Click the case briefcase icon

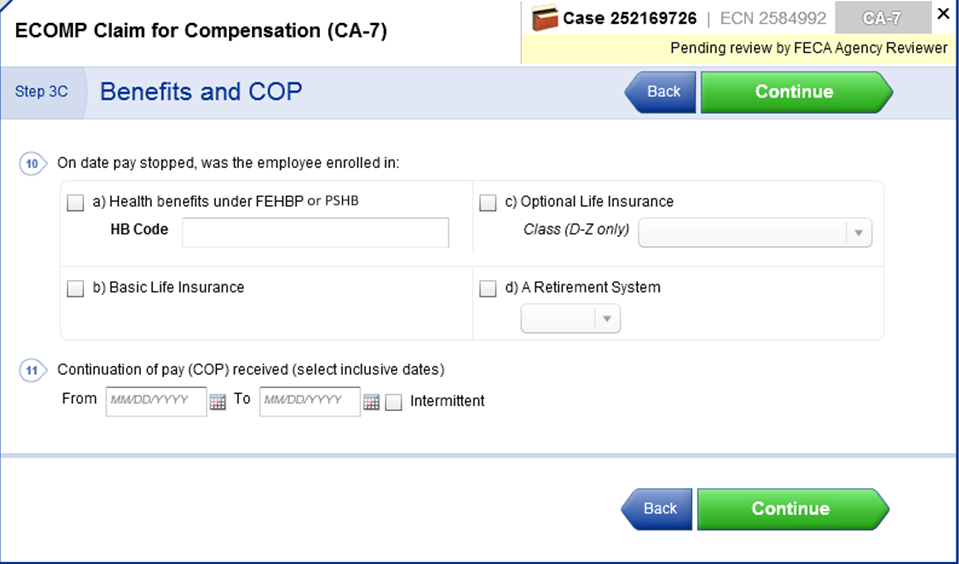(x=545, y=18)
